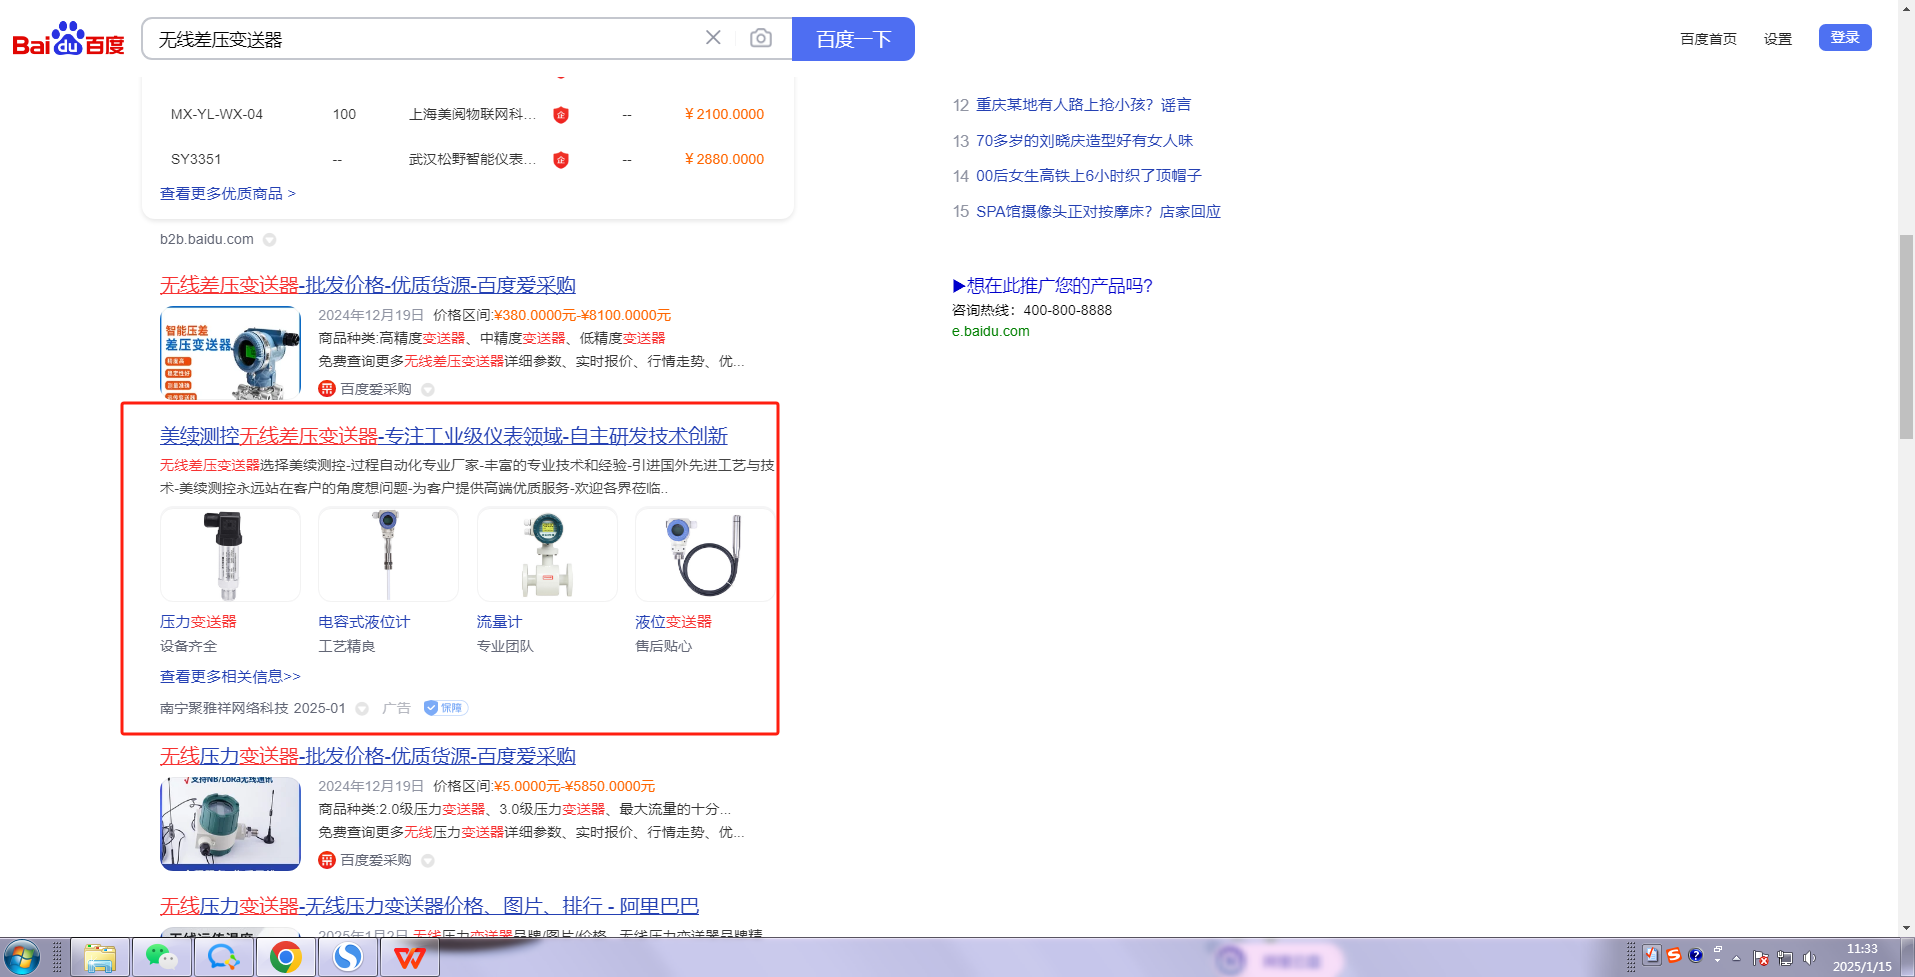Open 设置 in the top navigation
Viewport: 1915px width, 977px height.
pyautogui.click(x=1777, y=39)
